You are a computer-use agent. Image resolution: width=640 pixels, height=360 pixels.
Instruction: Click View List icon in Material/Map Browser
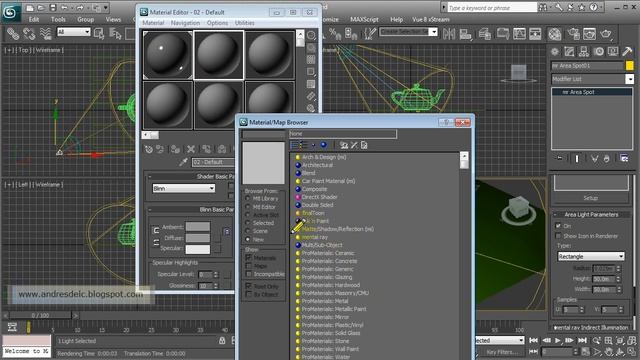(x=294, y=145)
